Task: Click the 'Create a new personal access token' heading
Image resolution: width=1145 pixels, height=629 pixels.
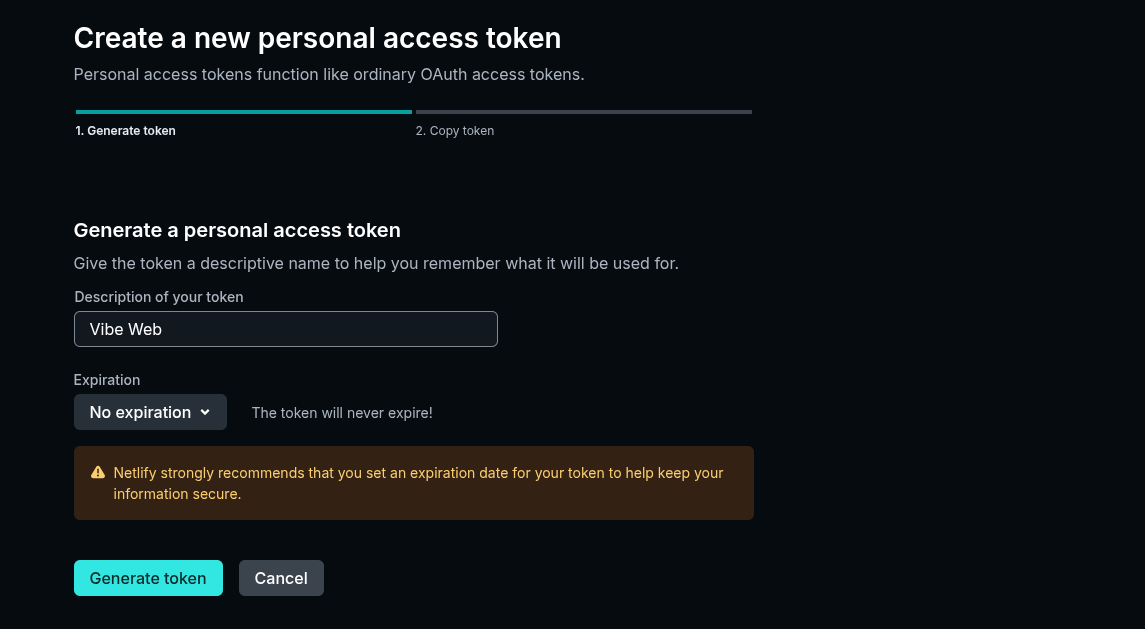Action: (x=317, y=39)
